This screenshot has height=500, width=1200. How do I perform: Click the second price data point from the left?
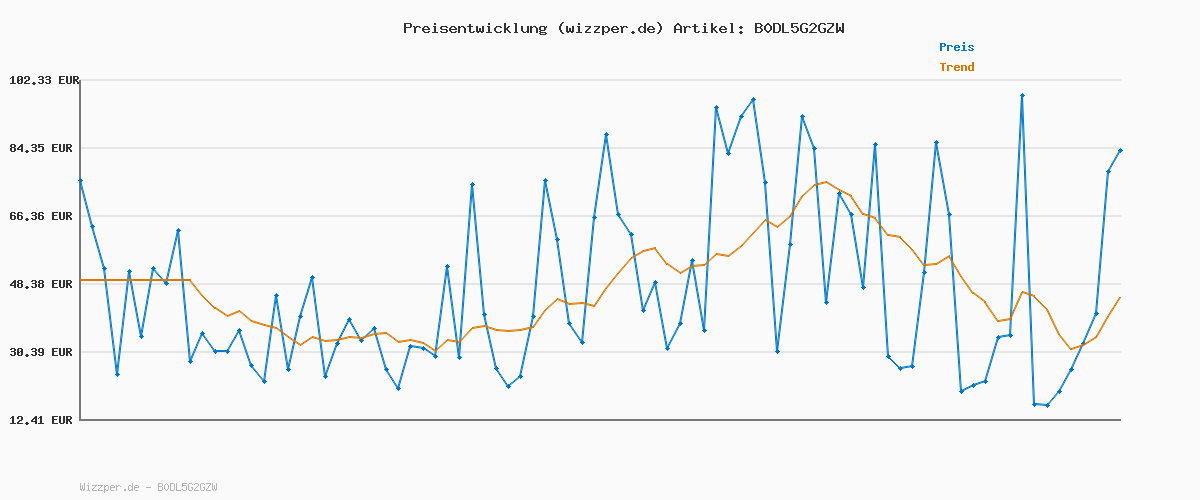92,227
